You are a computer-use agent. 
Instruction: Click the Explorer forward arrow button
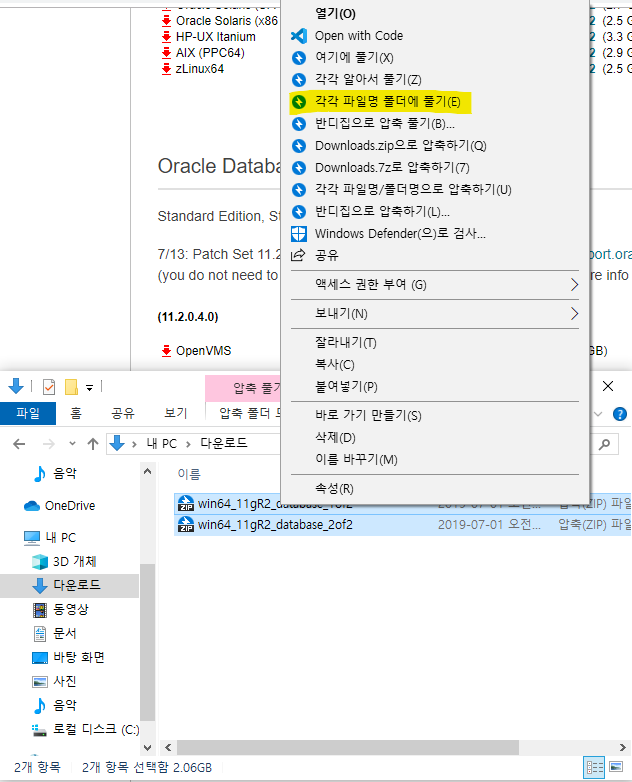coord(49,444)
